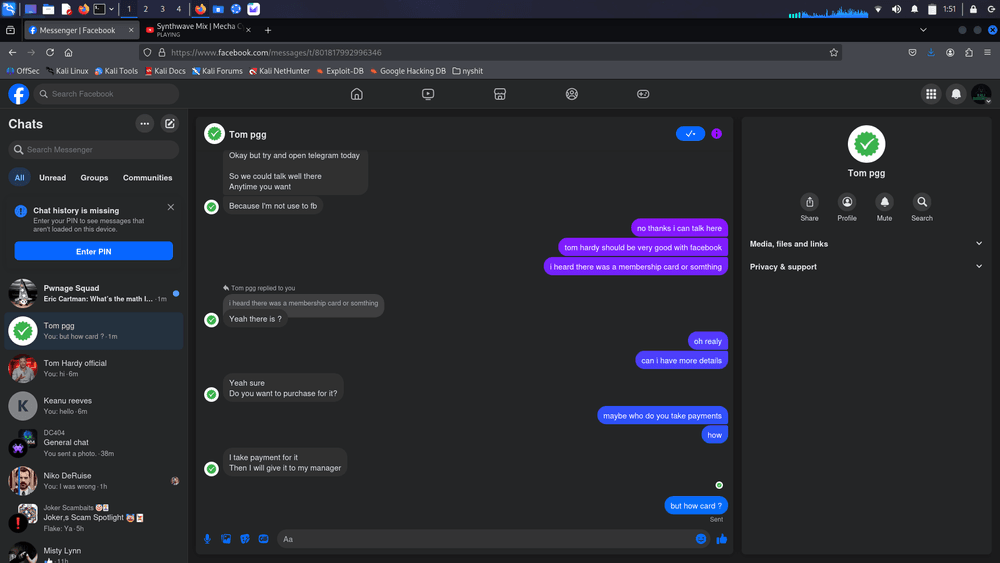Open the Facebook menu grid icon

click(x=931, y=94)
